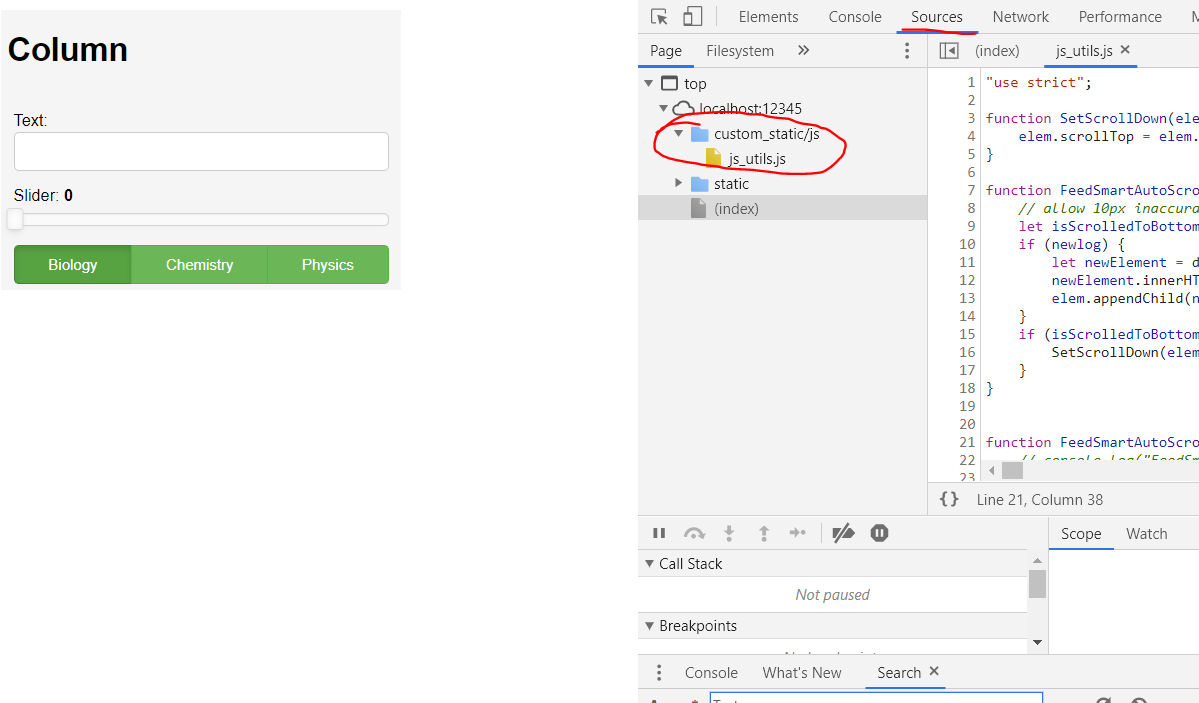This screenshot has height=703, width=1199.
Task: Collapse the Call Stack section
Action: click(650, 563)
